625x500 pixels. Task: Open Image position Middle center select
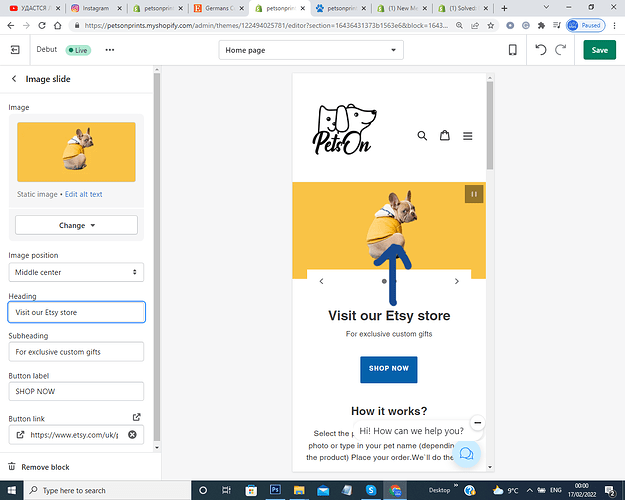point(76,272)
